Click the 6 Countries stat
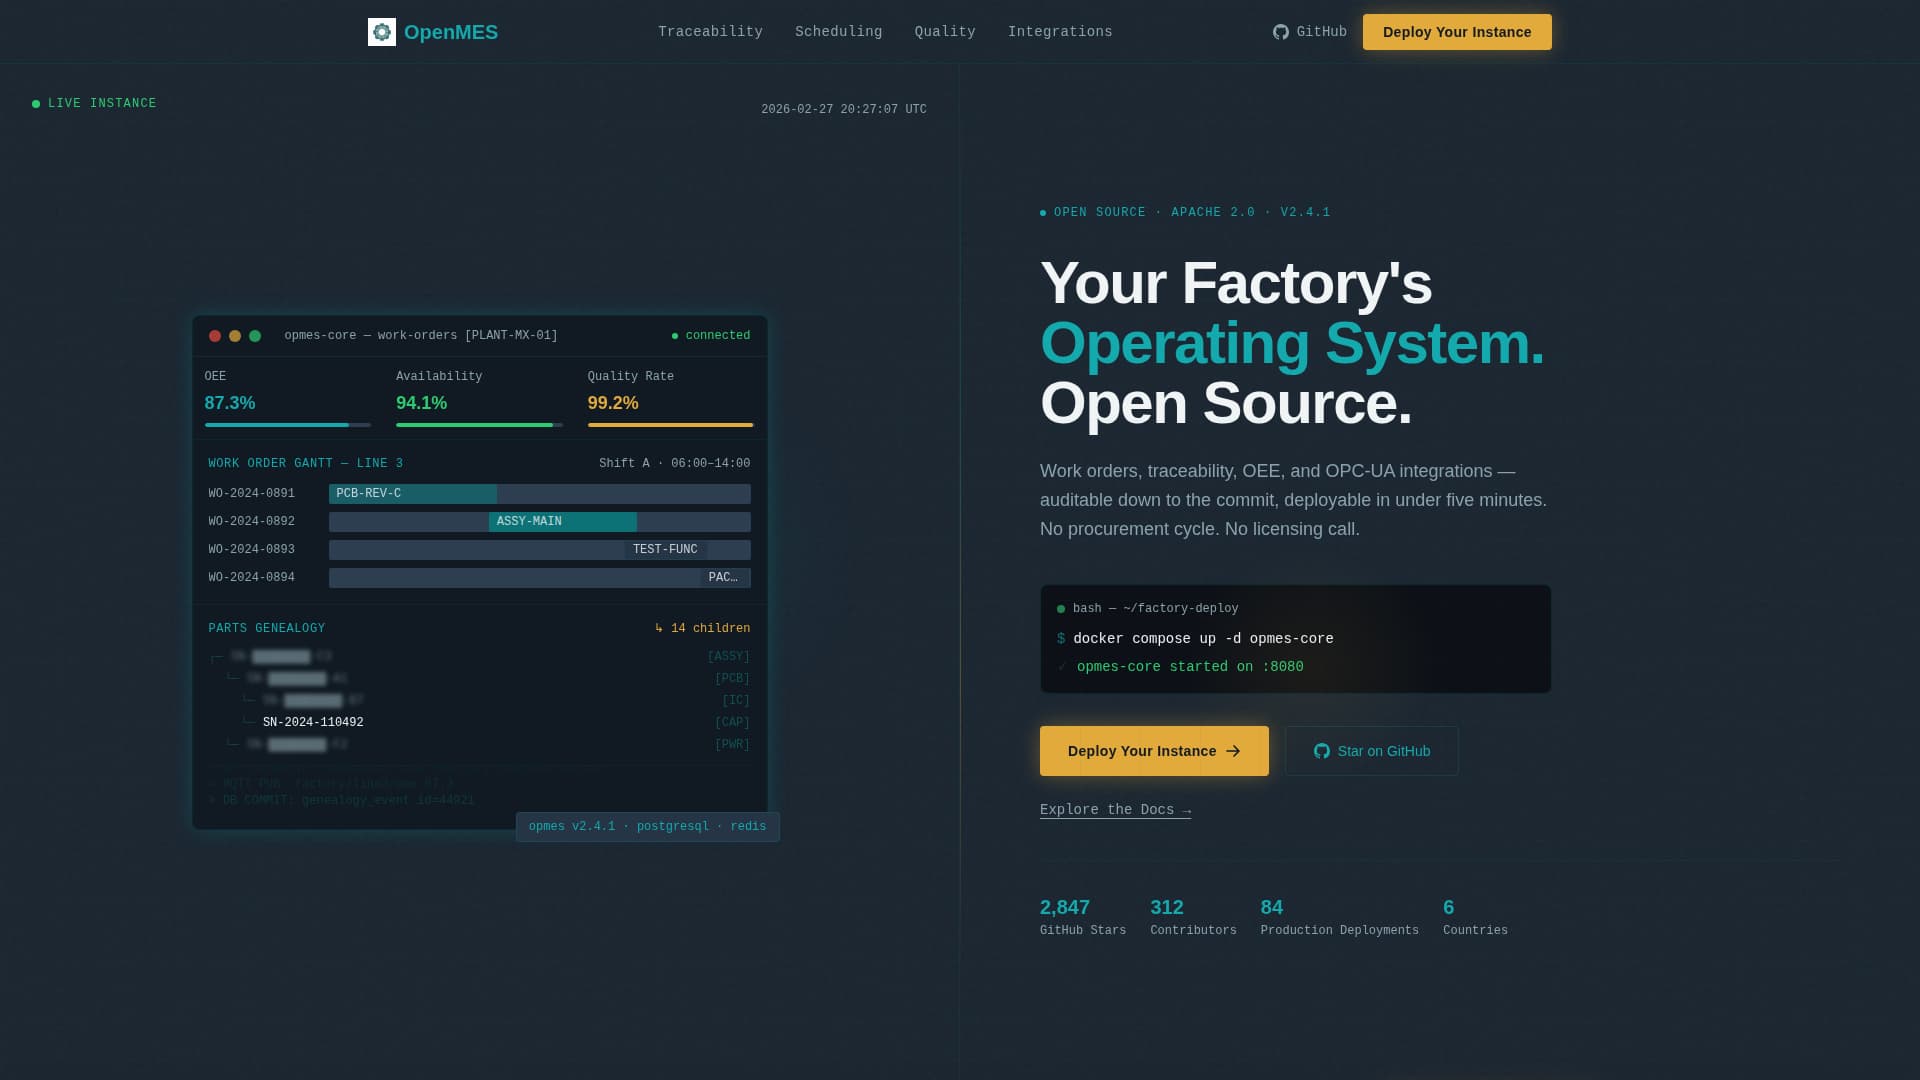Image resolution: width=1920 pixels, height=1080 pixels. (1475, 917)
